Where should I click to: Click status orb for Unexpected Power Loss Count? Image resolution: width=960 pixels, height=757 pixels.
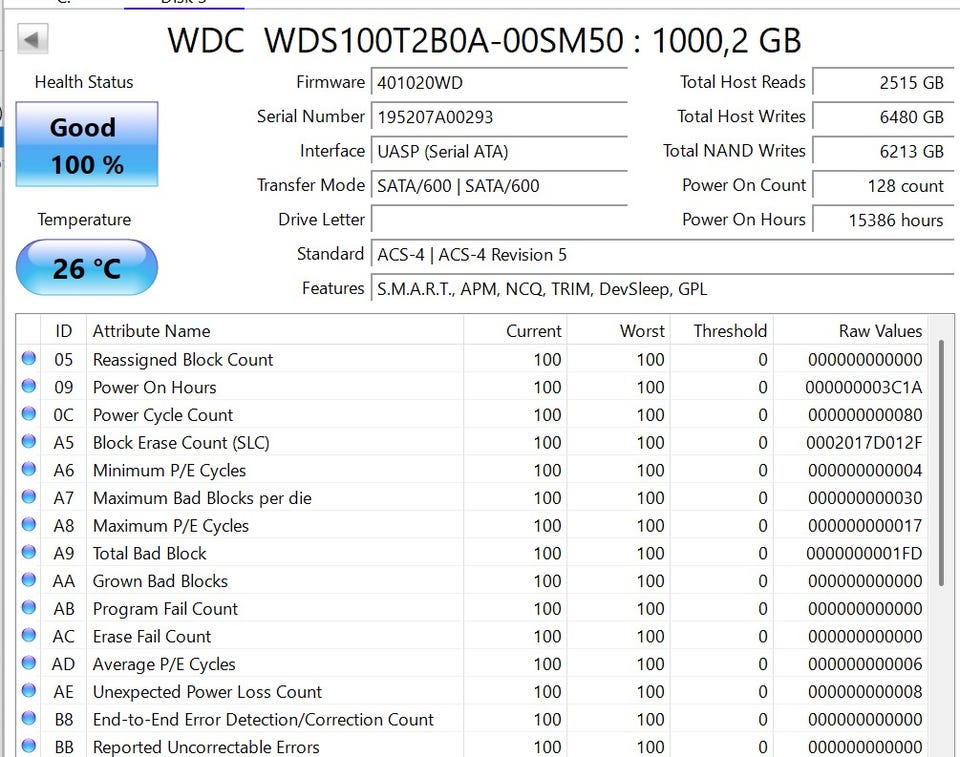tap(29, 690)
